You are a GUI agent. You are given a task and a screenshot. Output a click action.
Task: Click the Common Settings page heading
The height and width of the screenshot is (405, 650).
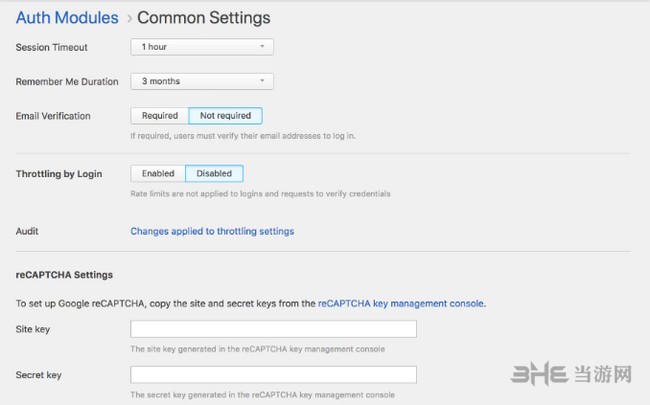(x=203, y=17)
